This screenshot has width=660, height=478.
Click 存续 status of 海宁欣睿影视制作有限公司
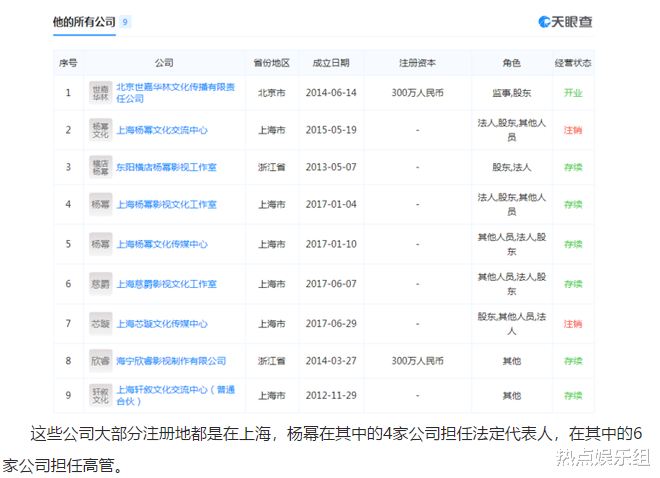point(573,361)
